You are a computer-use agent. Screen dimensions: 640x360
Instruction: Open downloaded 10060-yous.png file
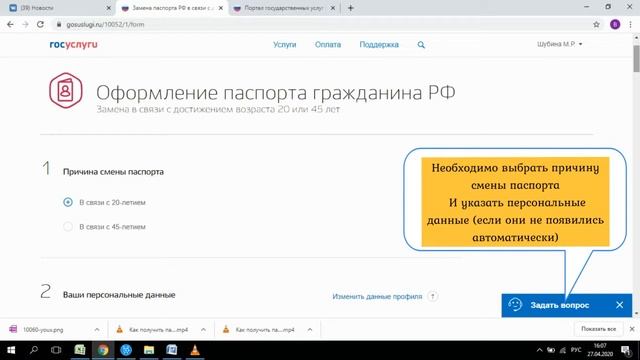click(x=43, y=329)
